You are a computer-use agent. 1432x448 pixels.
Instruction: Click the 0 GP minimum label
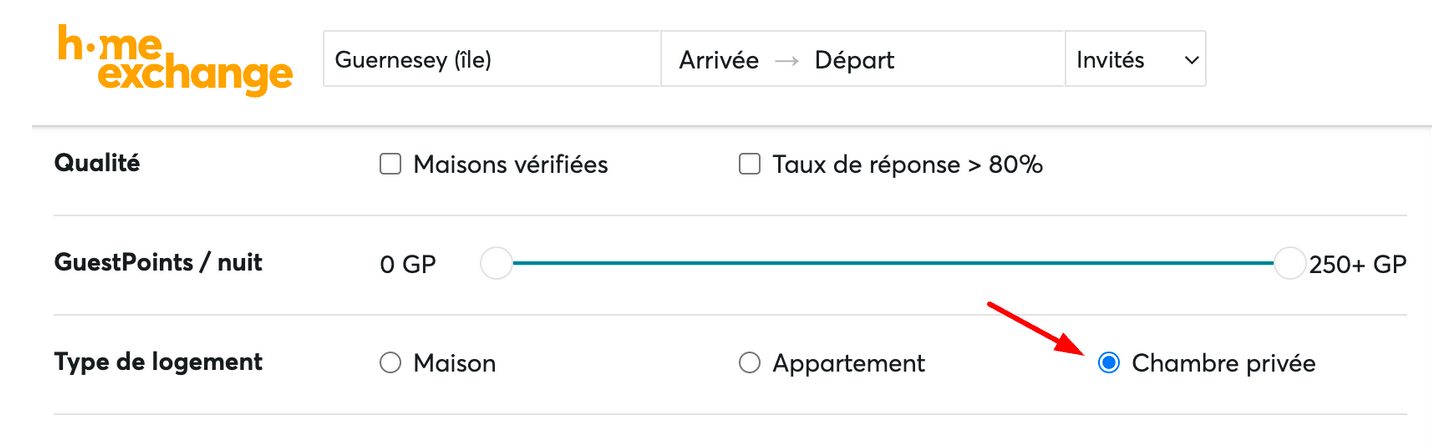click(x=408, y=265)
